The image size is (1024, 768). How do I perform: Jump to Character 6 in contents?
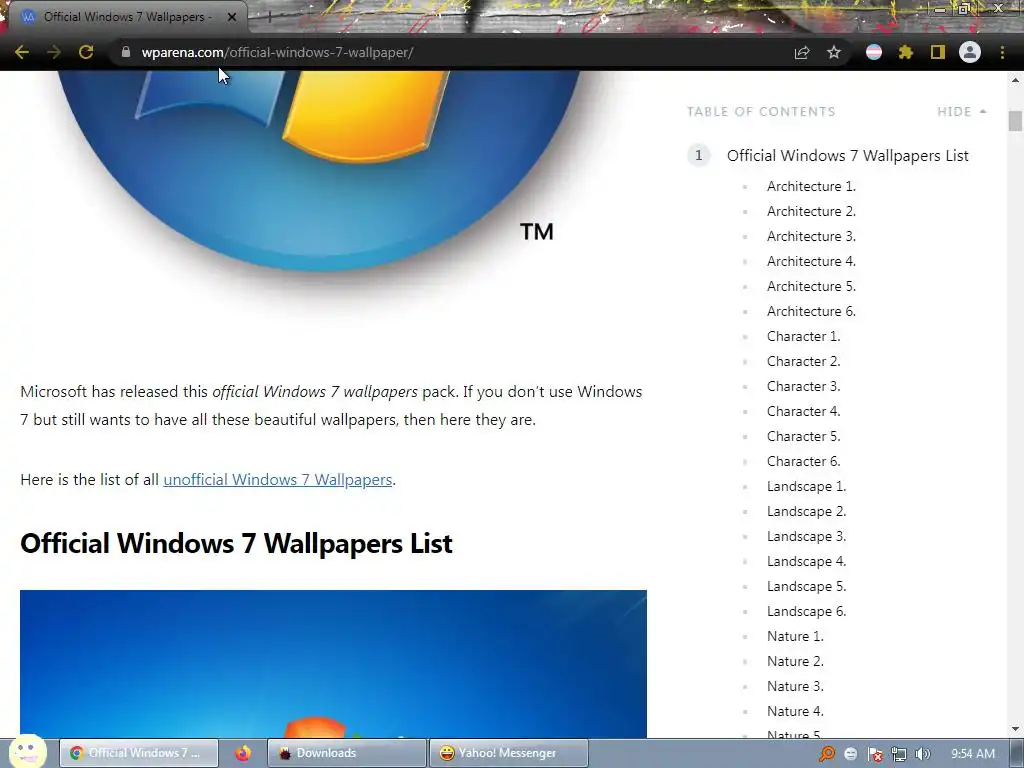click(803, 461)
